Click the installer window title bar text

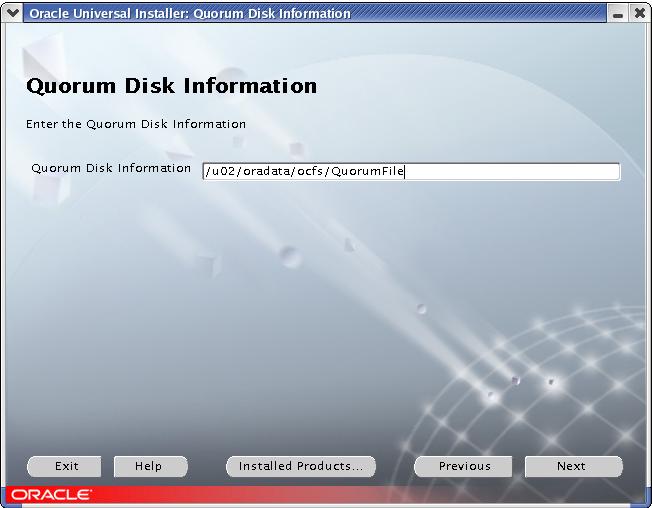pos(190,14)
